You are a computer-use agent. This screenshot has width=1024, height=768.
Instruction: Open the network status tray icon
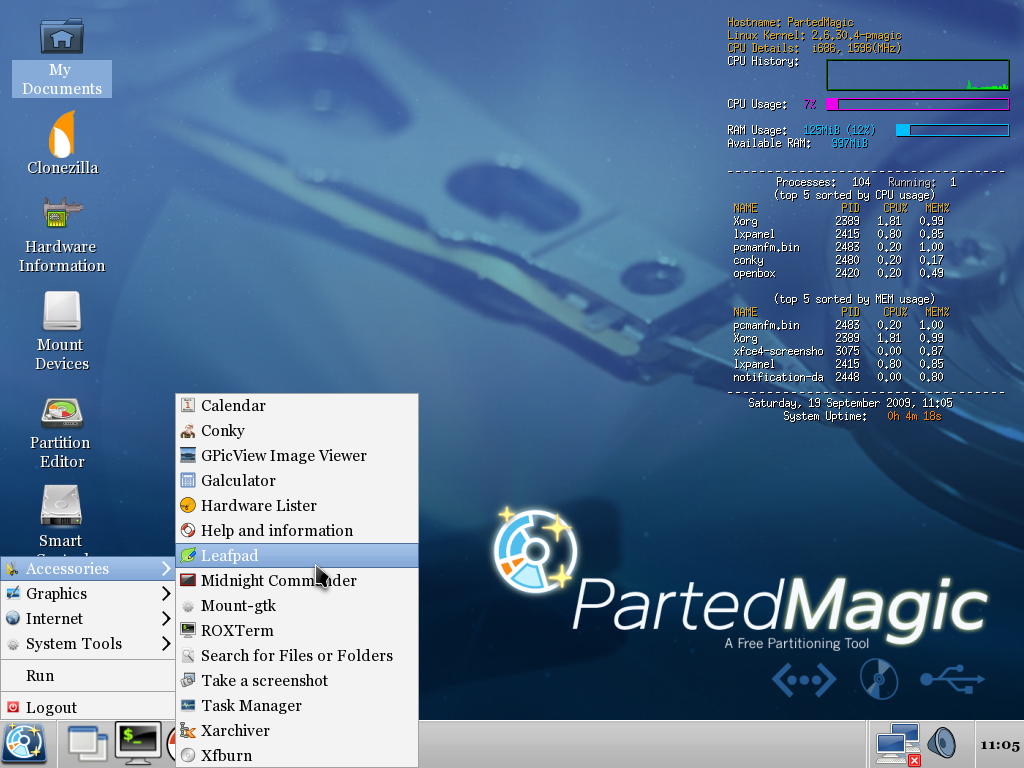coord(897,744)
